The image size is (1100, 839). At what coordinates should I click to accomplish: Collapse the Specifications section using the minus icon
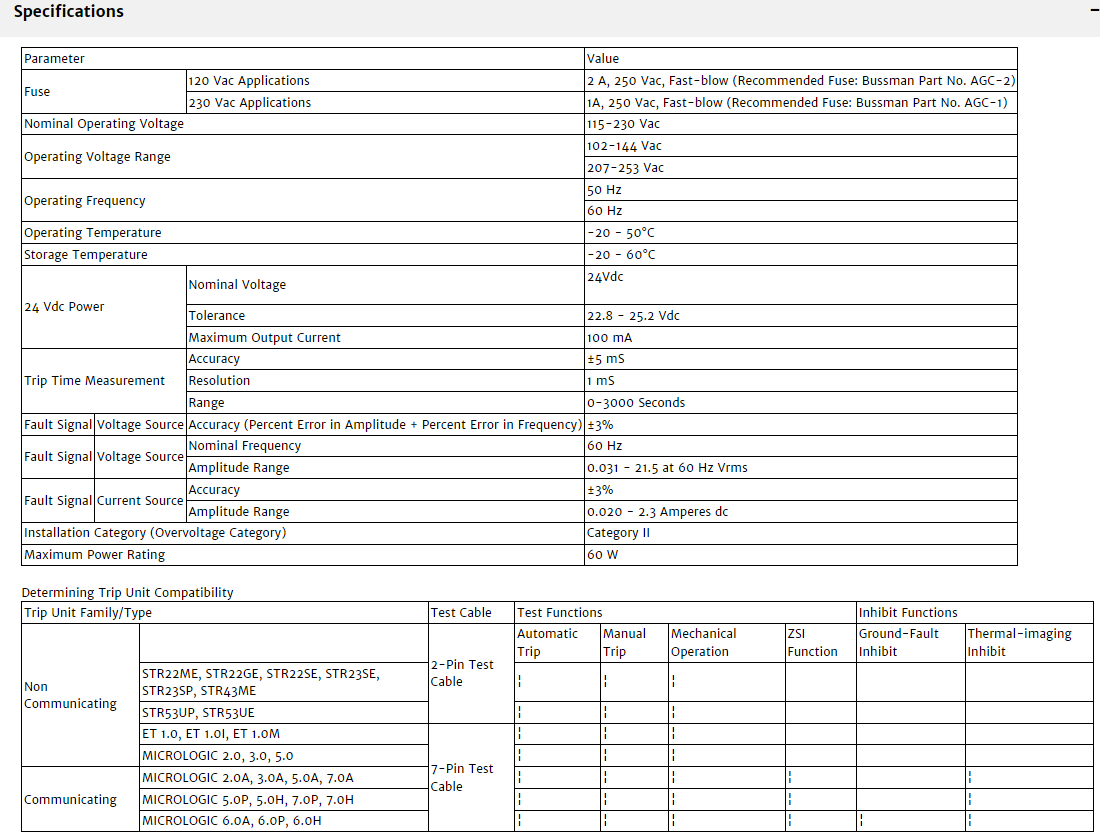(x=1094, y=11)
